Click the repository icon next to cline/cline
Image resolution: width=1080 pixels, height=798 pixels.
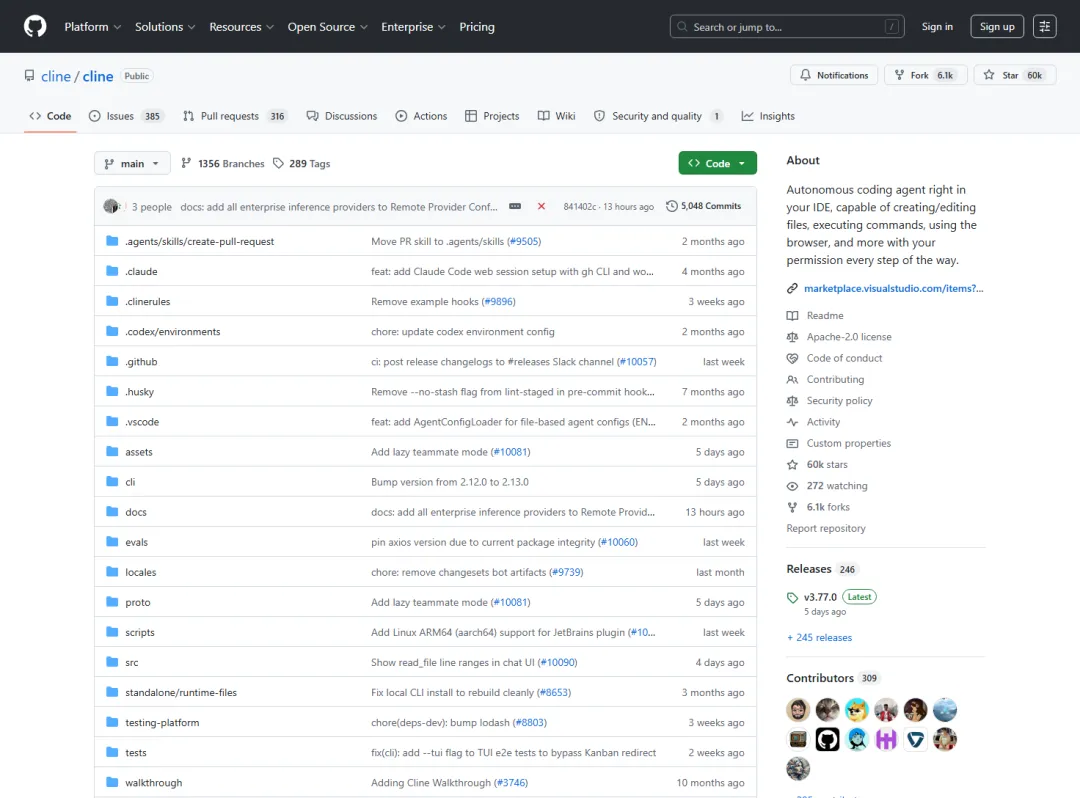tap(29, 76)
